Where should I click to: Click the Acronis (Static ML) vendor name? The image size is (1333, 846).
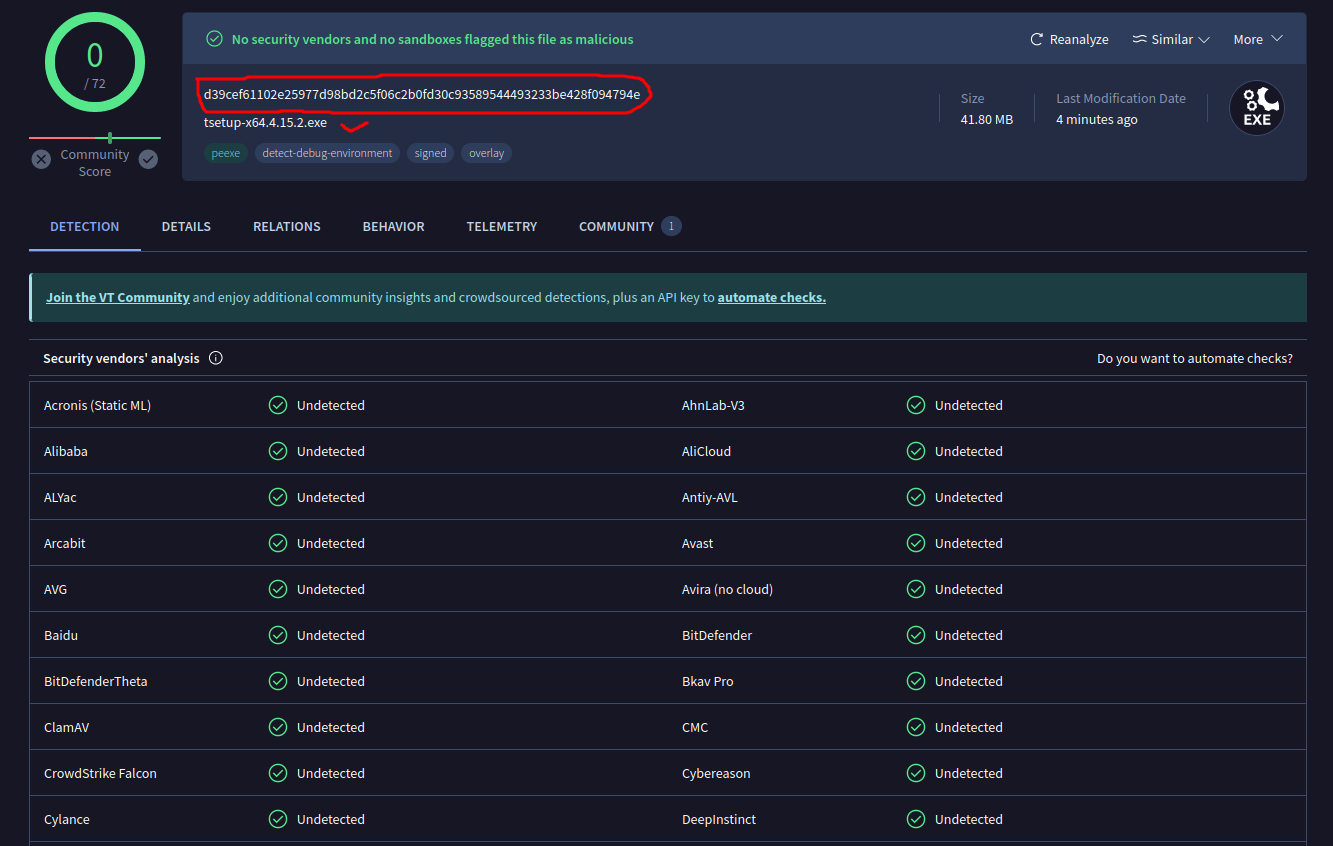[97, 405]
